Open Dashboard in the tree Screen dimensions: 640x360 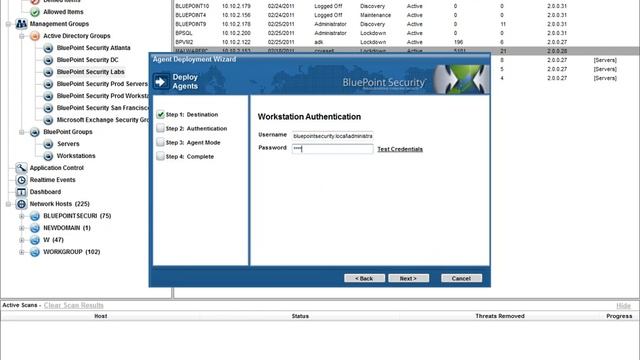click(45, 192)
